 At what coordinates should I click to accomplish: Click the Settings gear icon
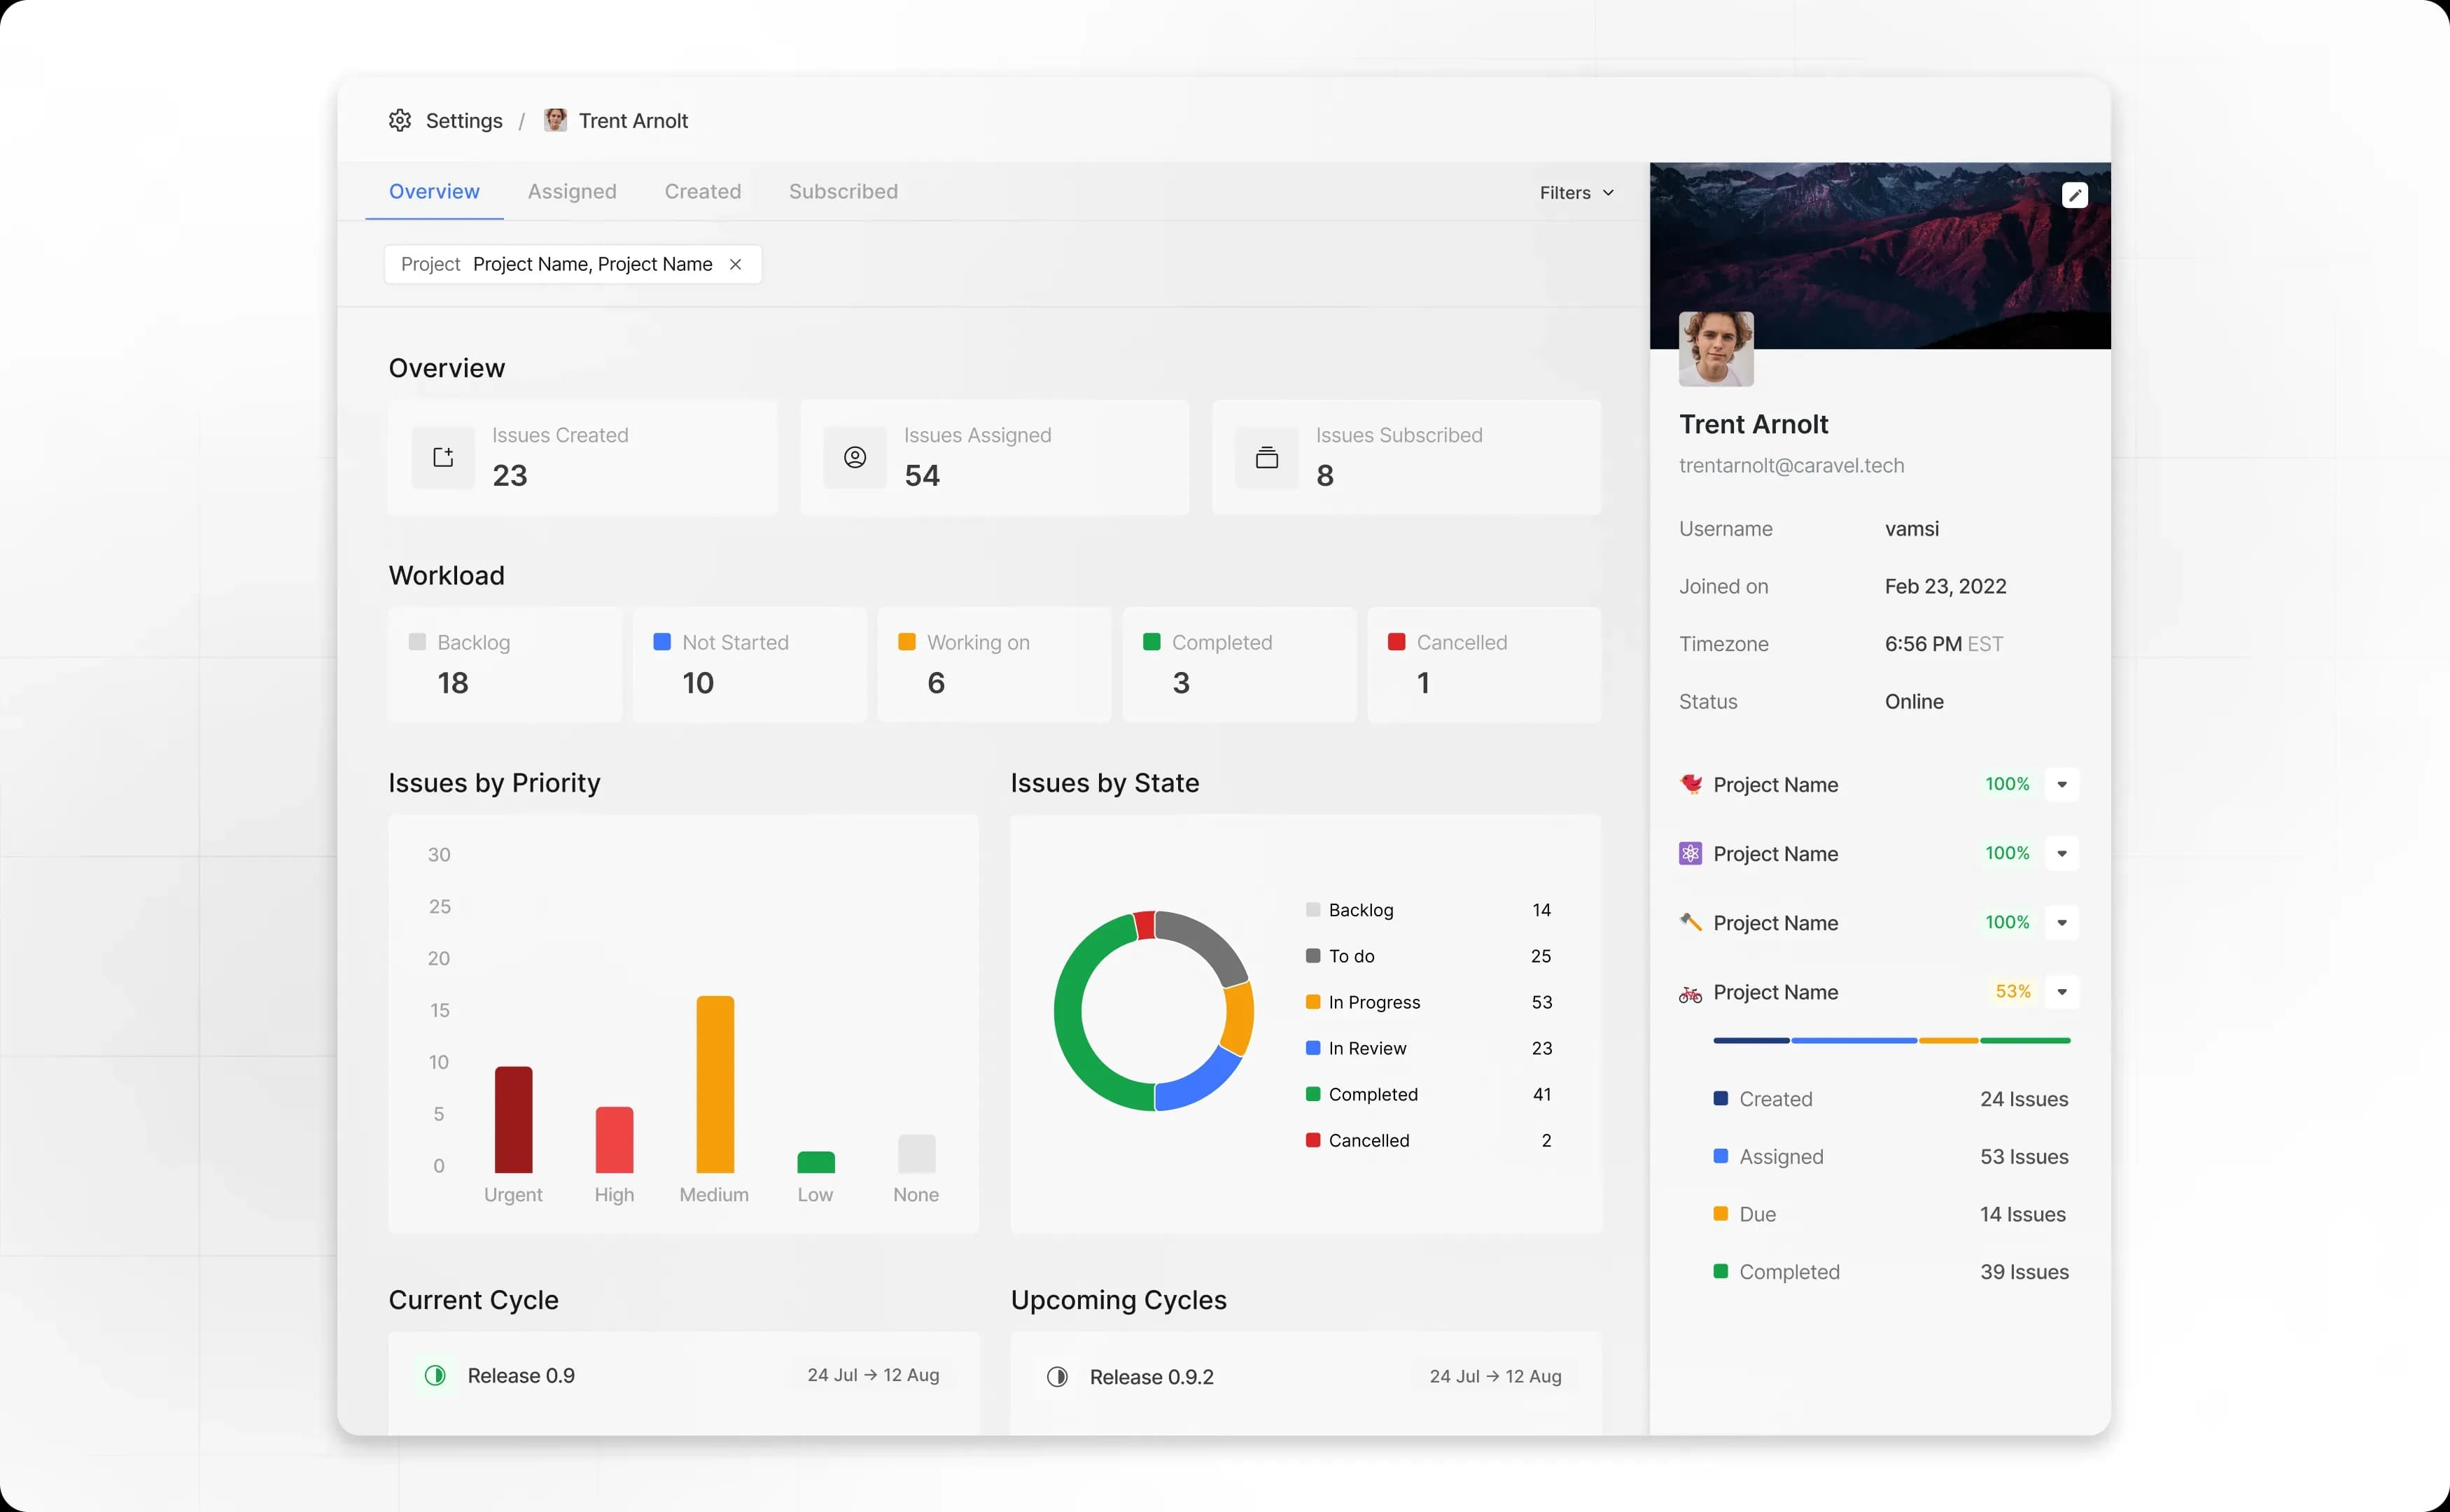(x=400, y=121)
